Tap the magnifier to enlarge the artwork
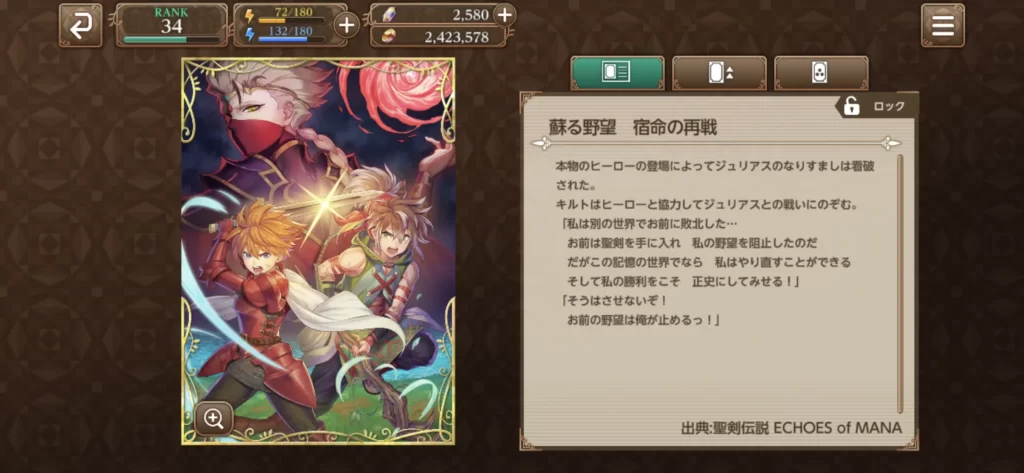Screen dimensions: 1024x473 [x=214, y=419]
